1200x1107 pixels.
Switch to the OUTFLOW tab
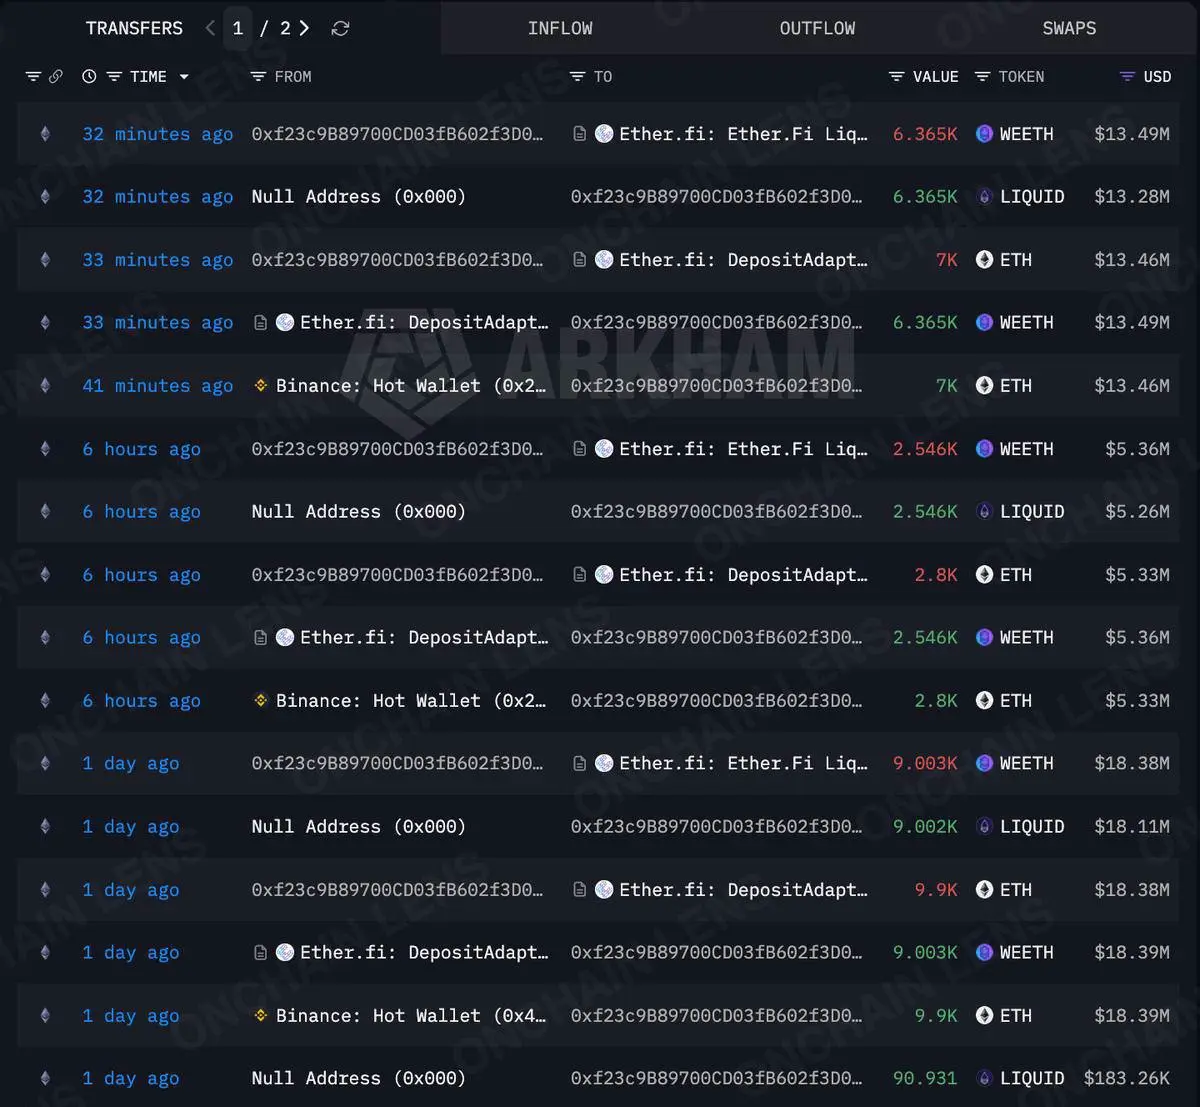click(817, 28)
